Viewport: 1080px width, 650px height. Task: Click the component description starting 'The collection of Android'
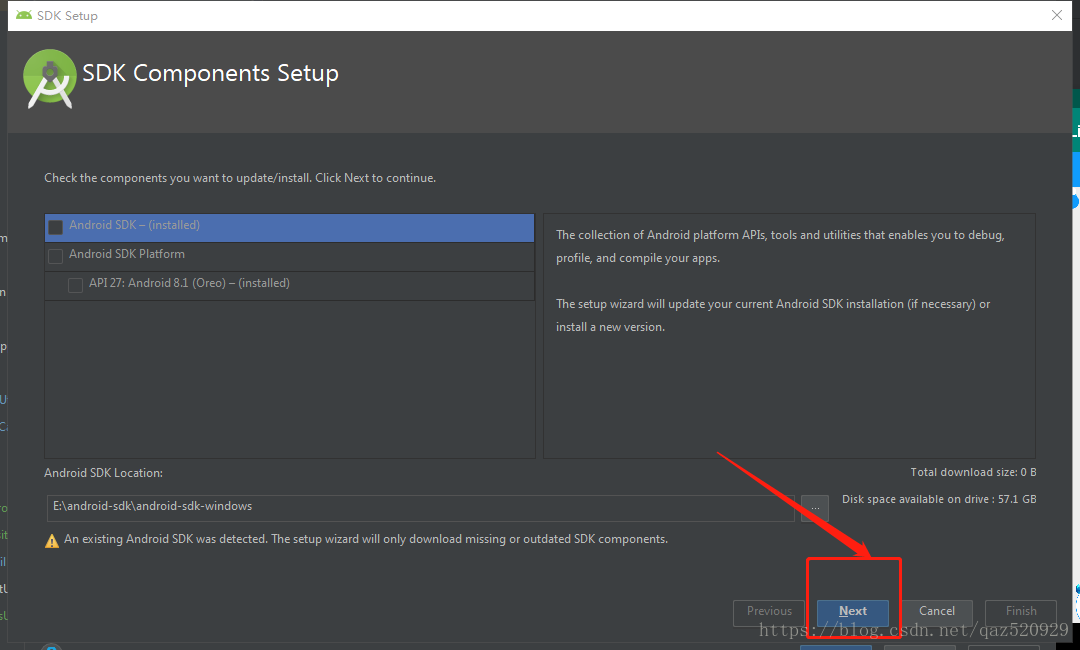tap(780, 247)
